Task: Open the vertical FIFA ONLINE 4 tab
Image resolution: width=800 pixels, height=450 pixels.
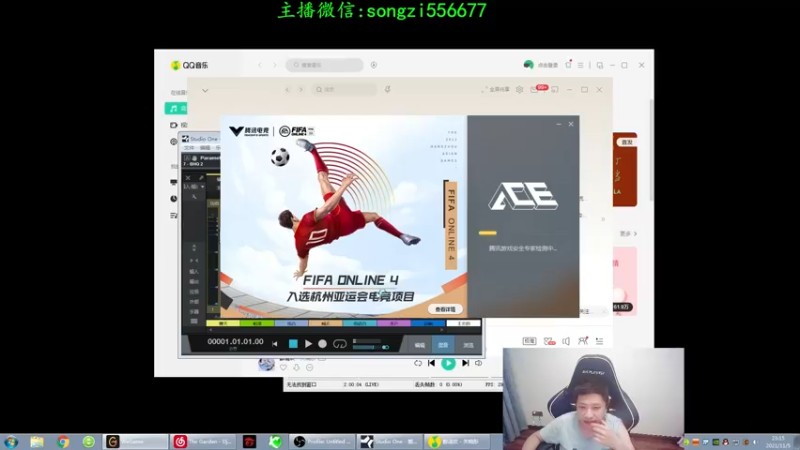Action: (451, 224)
